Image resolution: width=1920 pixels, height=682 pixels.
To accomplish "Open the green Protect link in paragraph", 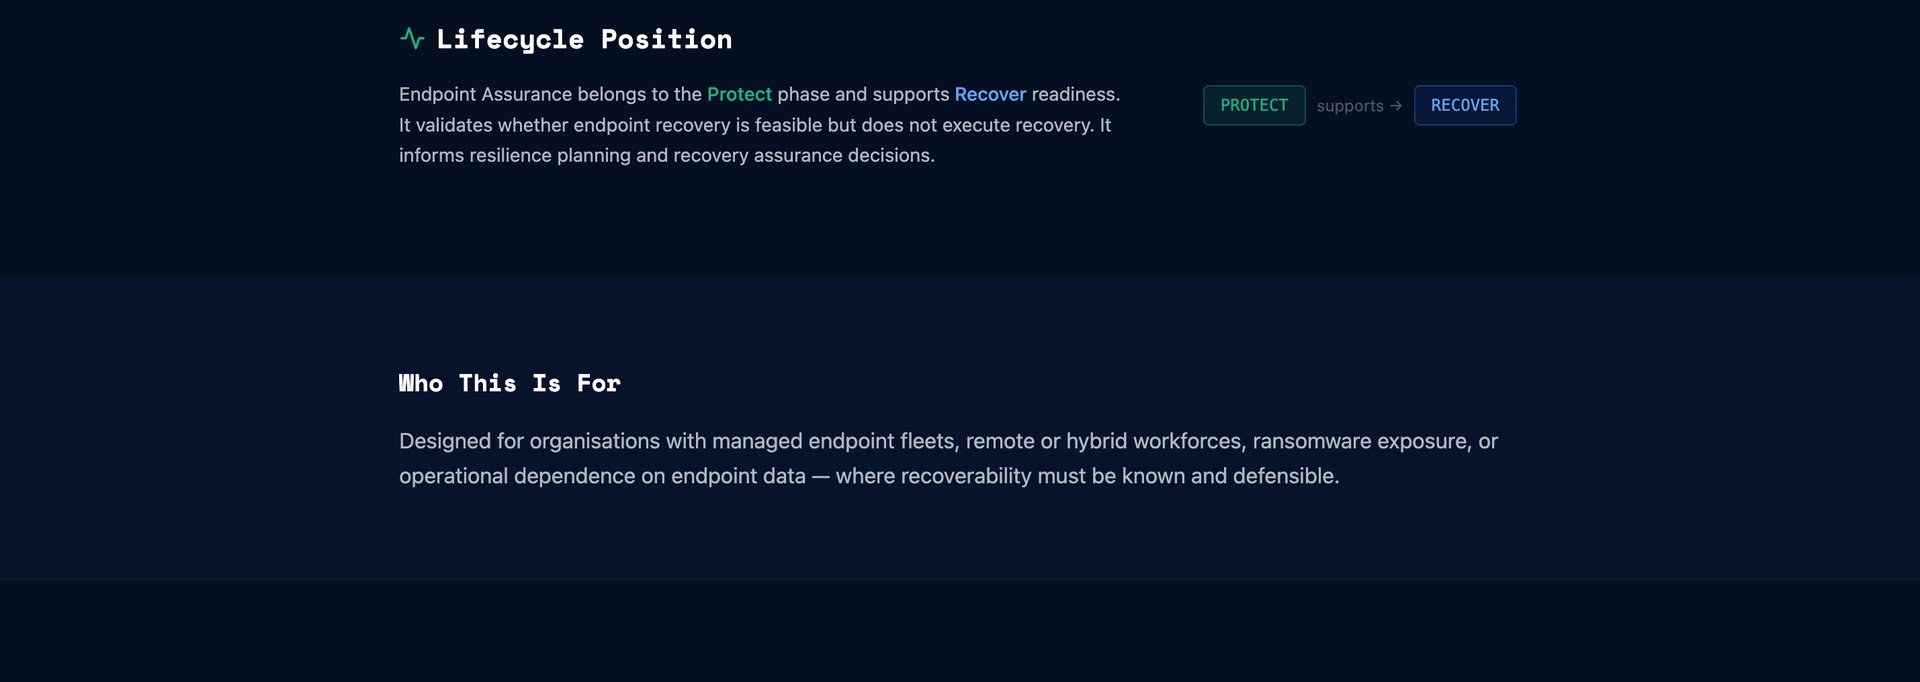I will 739,94.
